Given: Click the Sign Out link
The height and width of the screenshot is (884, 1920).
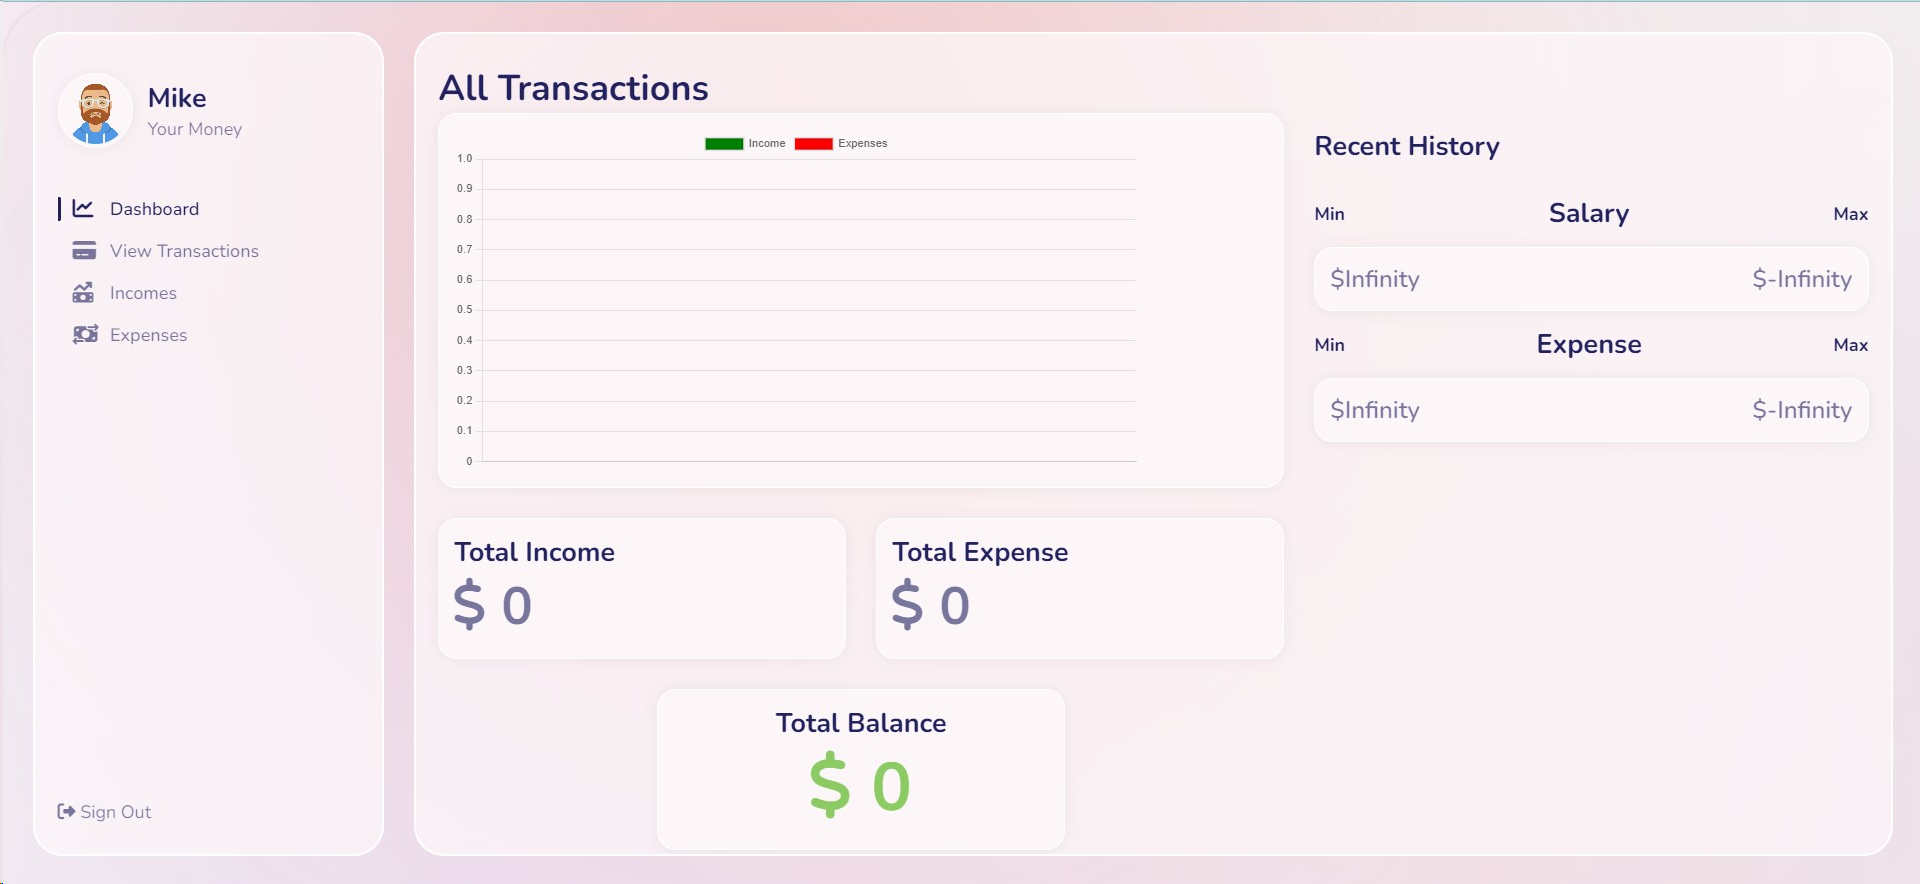Looking at the screenshot, I should [x=115, y=812].
